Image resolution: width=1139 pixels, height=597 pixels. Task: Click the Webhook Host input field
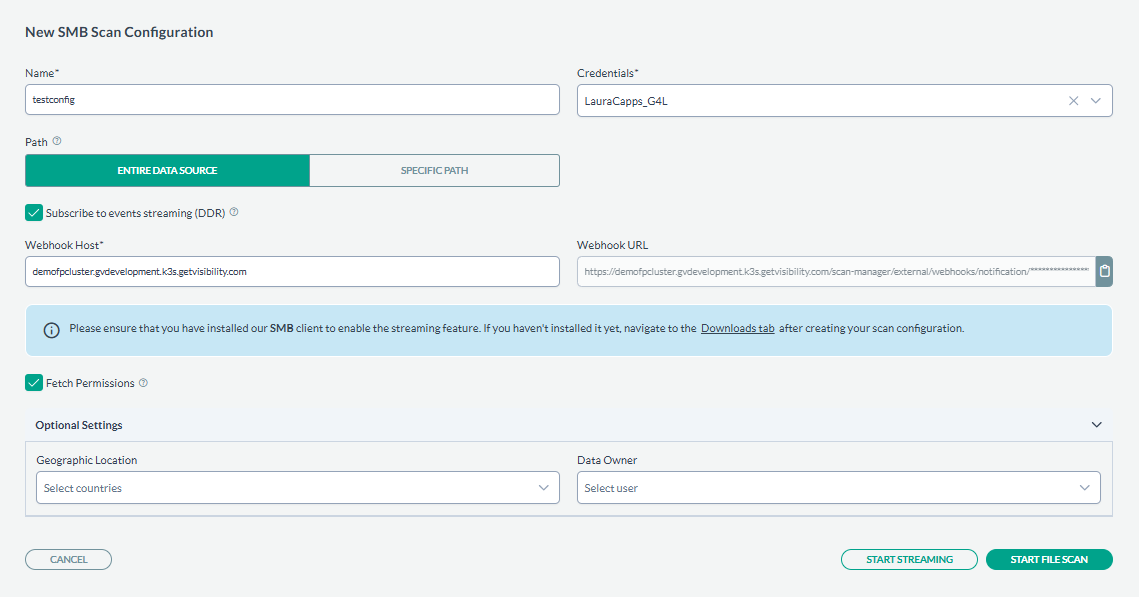(x=292, y=272)
